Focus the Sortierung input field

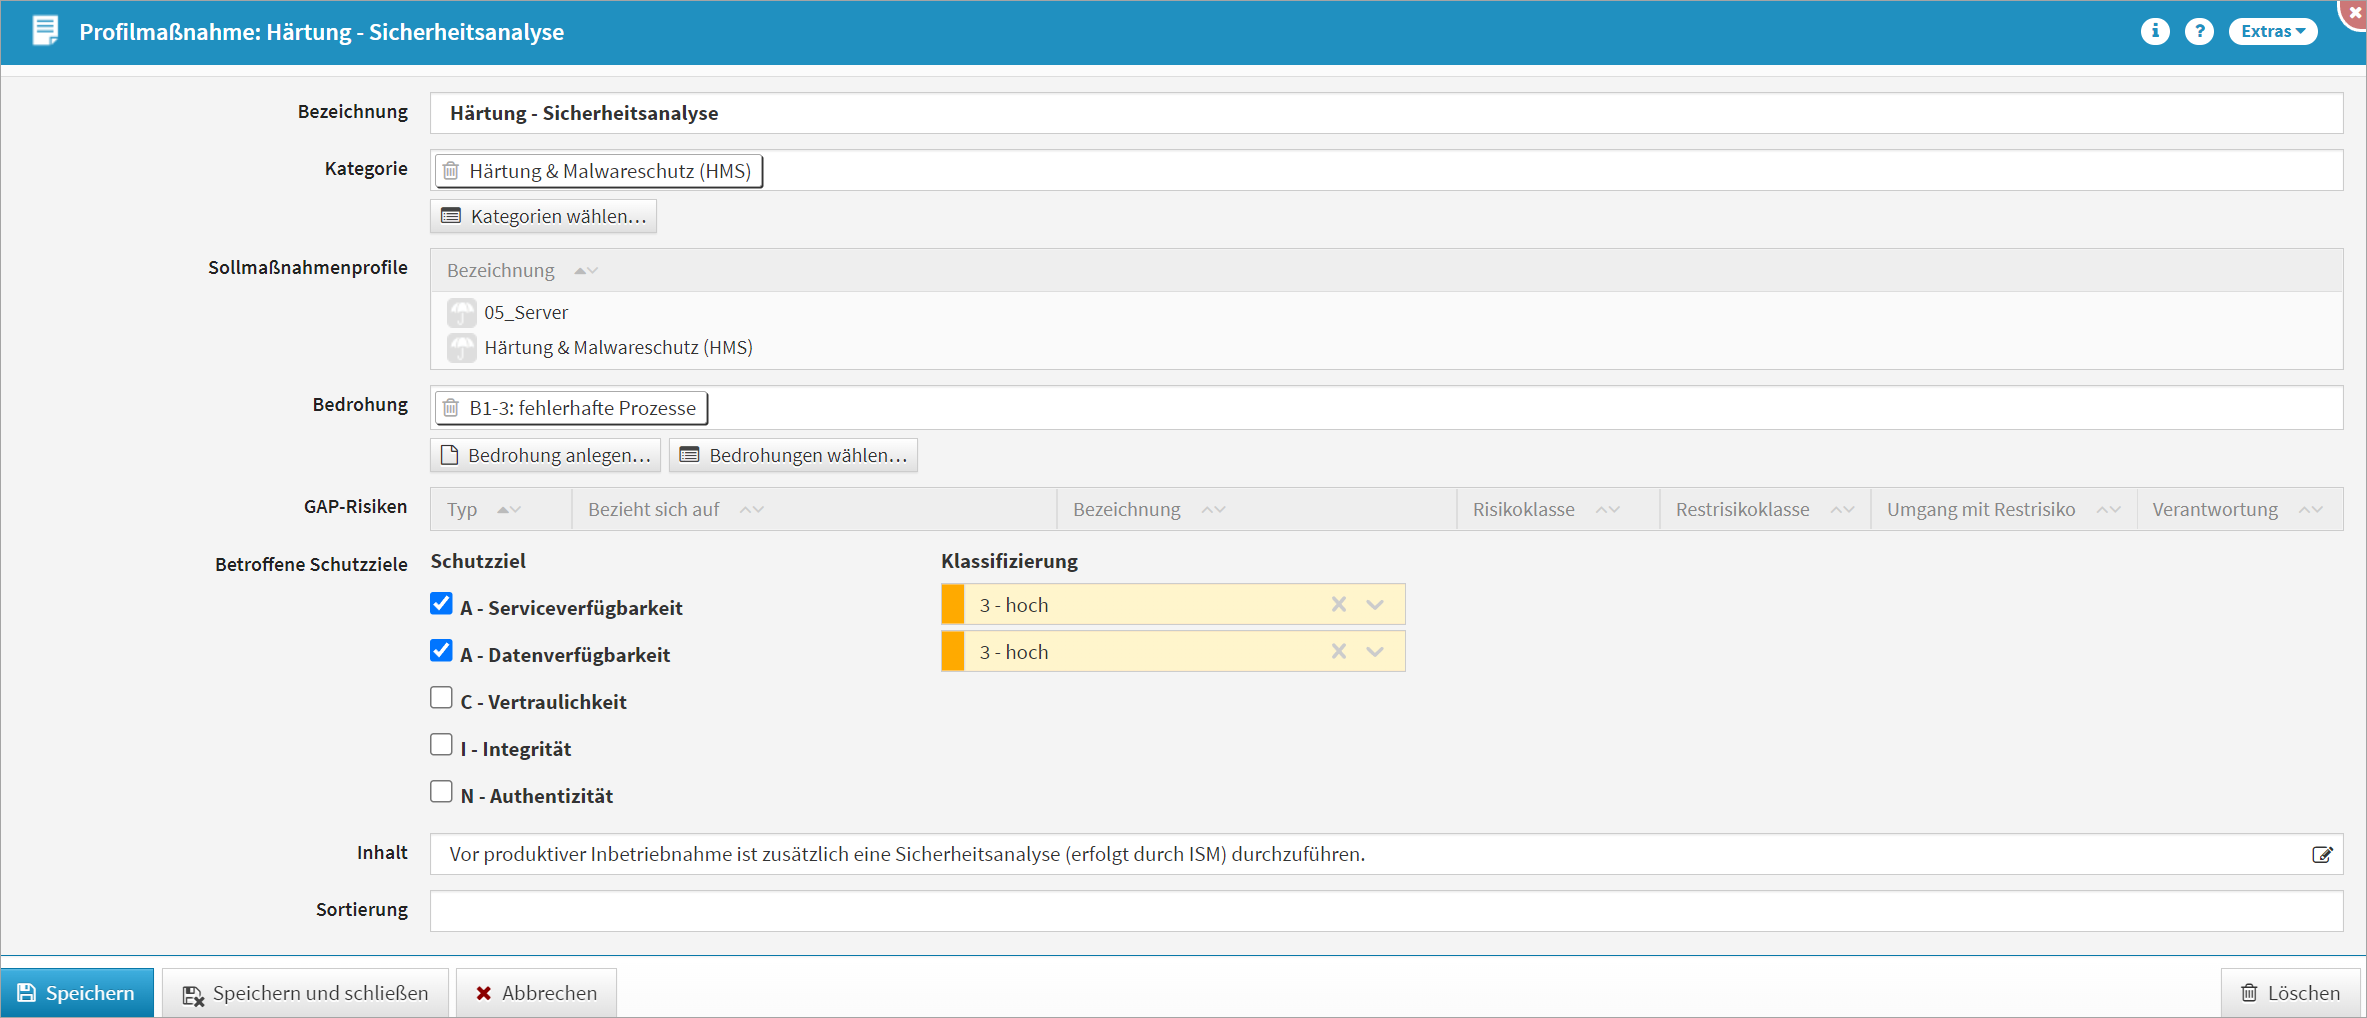click(1385, 911)
